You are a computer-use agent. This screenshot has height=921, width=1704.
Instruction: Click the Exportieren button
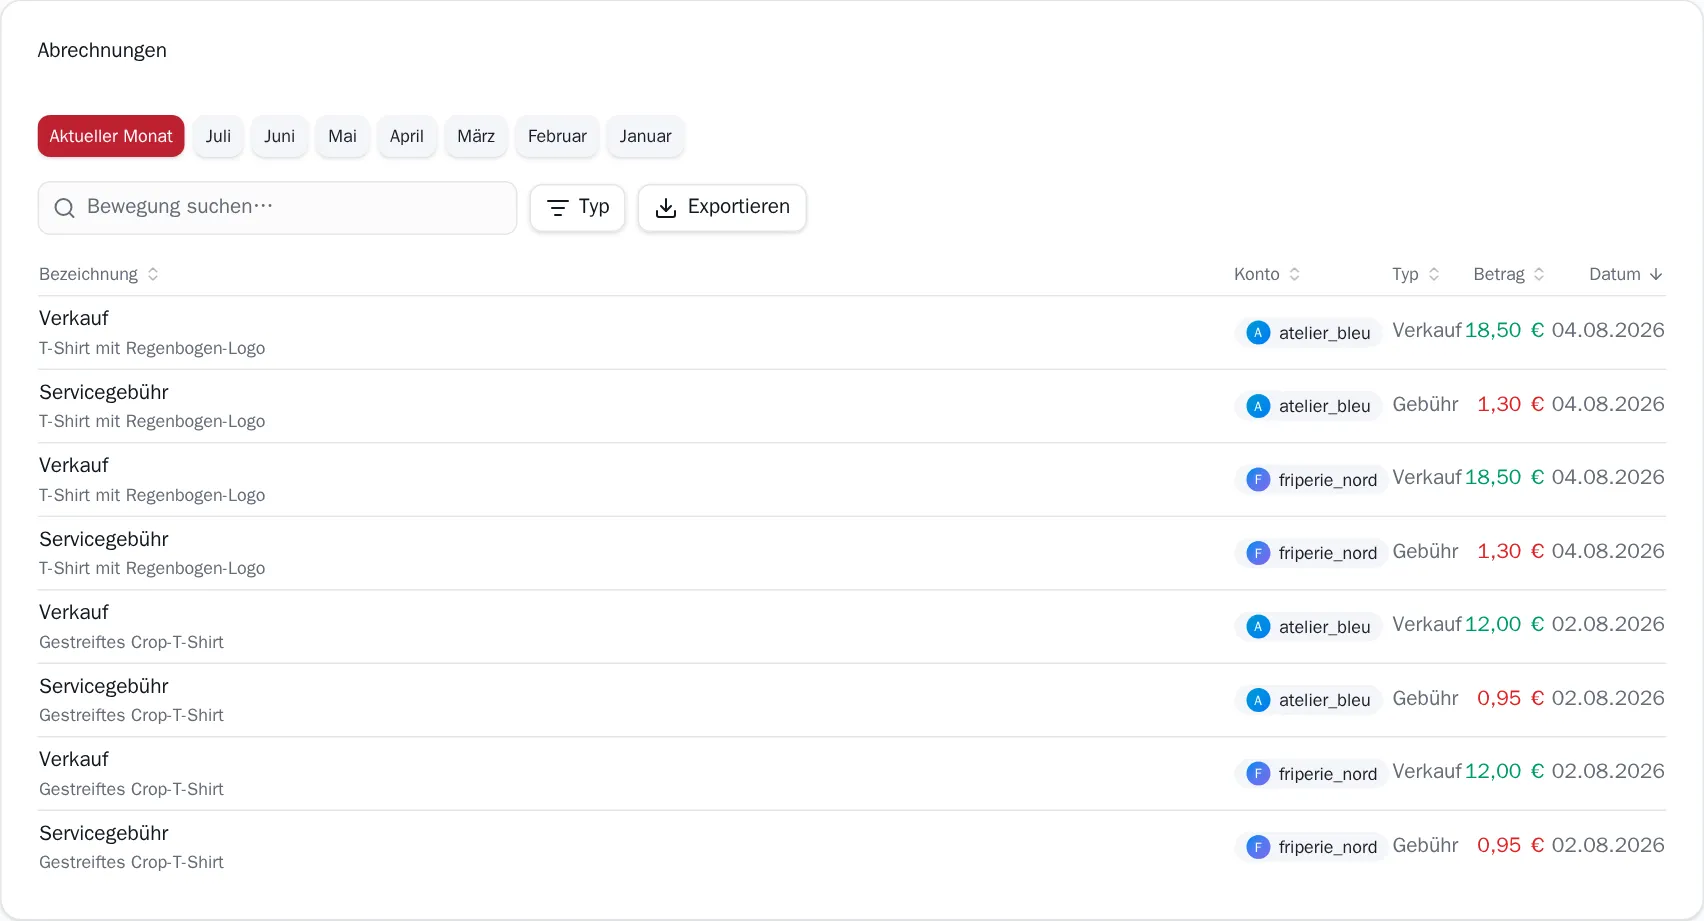click(722, 208)
